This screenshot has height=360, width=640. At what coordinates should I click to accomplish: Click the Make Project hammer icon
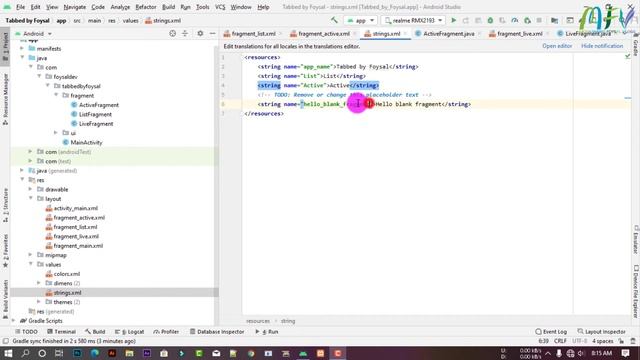(x=334, y=20)
